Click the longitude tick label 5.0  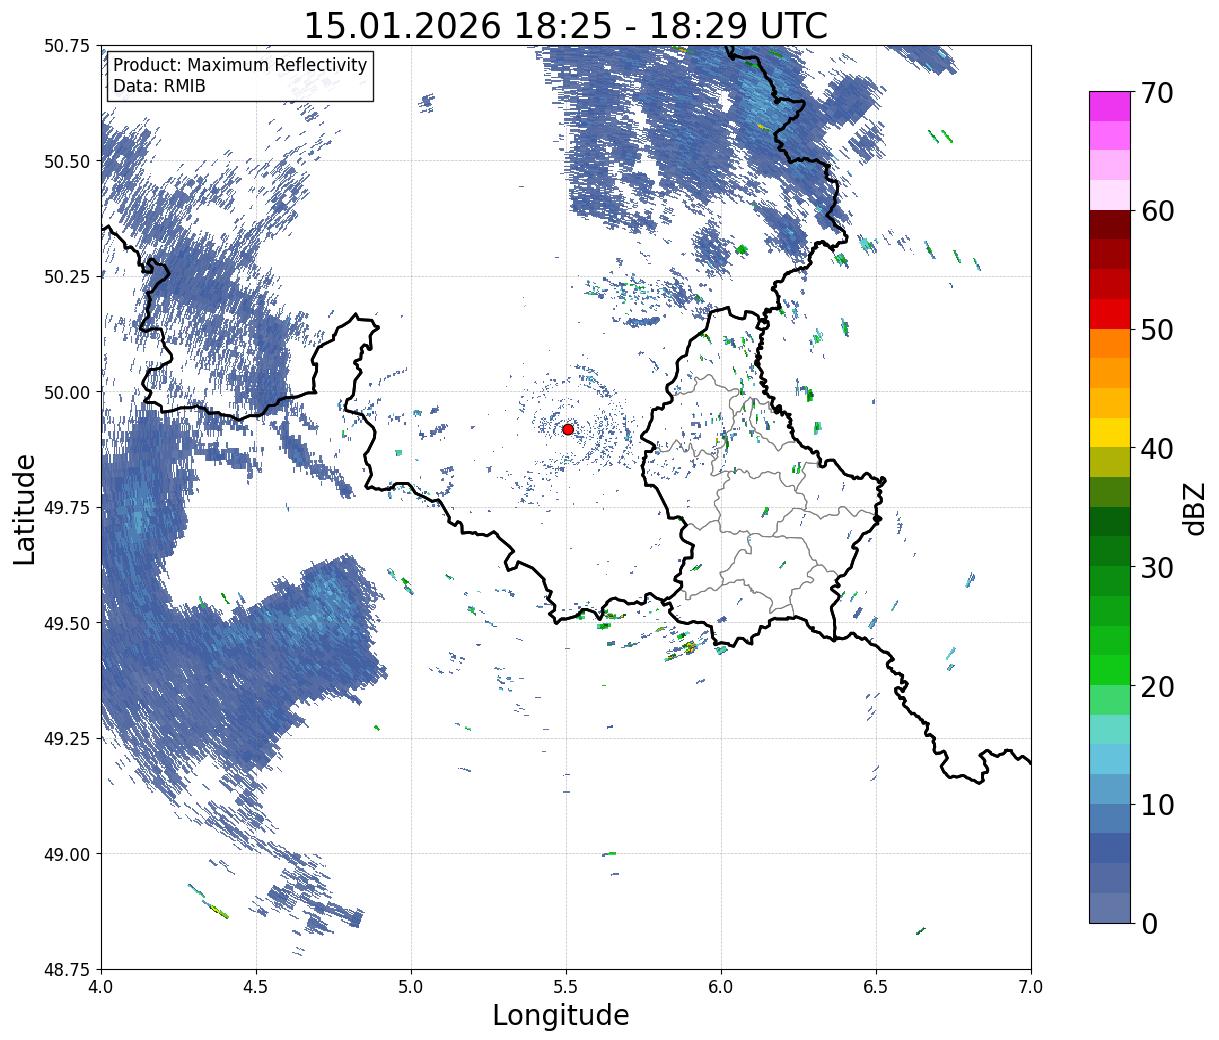click(x=411, y=987)
